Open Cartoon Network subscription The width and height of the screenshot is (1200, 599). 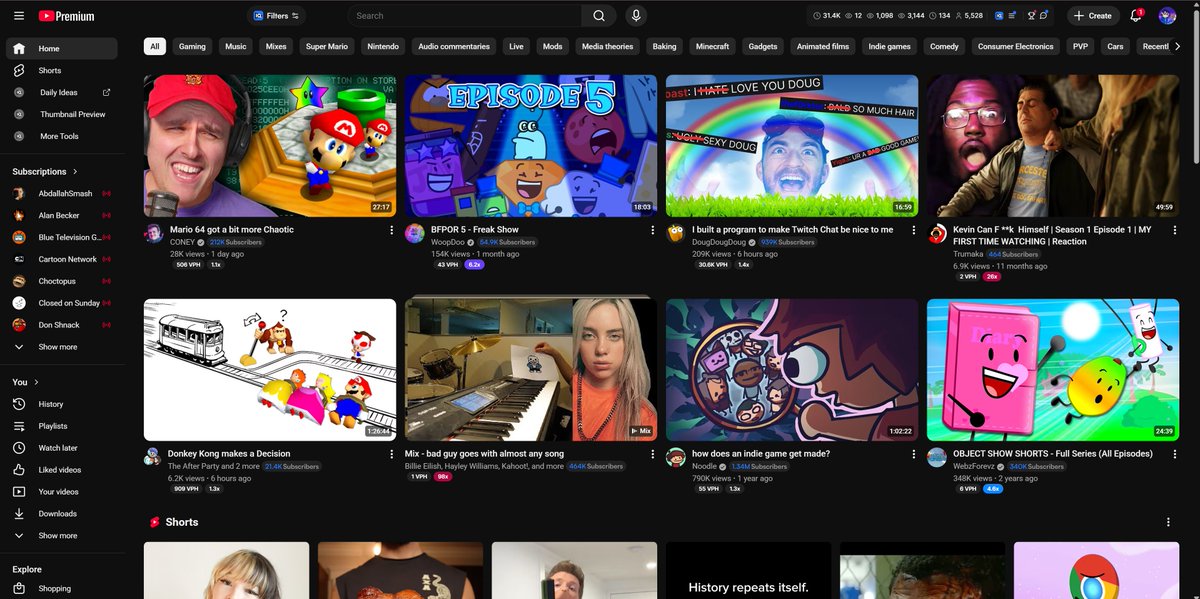pyautogui.click(x=61, y=259)
